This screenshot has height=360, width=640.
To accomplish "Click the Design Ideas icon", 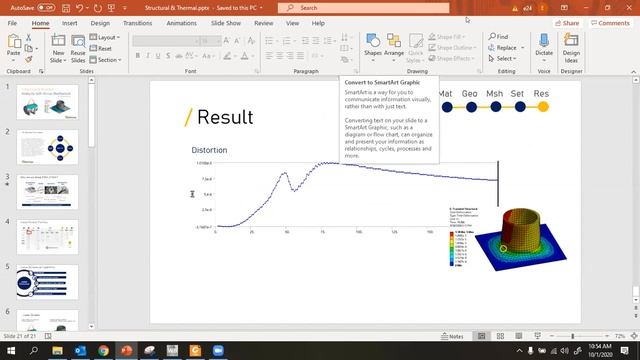I will point(571,41).
